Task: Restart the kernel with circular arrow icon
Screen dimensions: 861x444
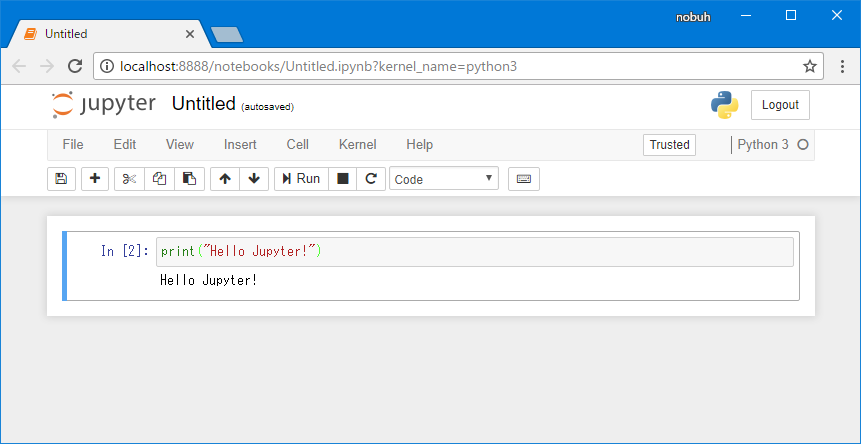Action: tap(371, 179)
